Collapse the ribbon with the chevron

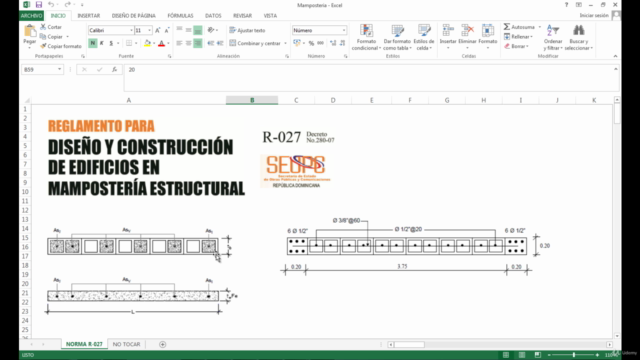point(616,56)
